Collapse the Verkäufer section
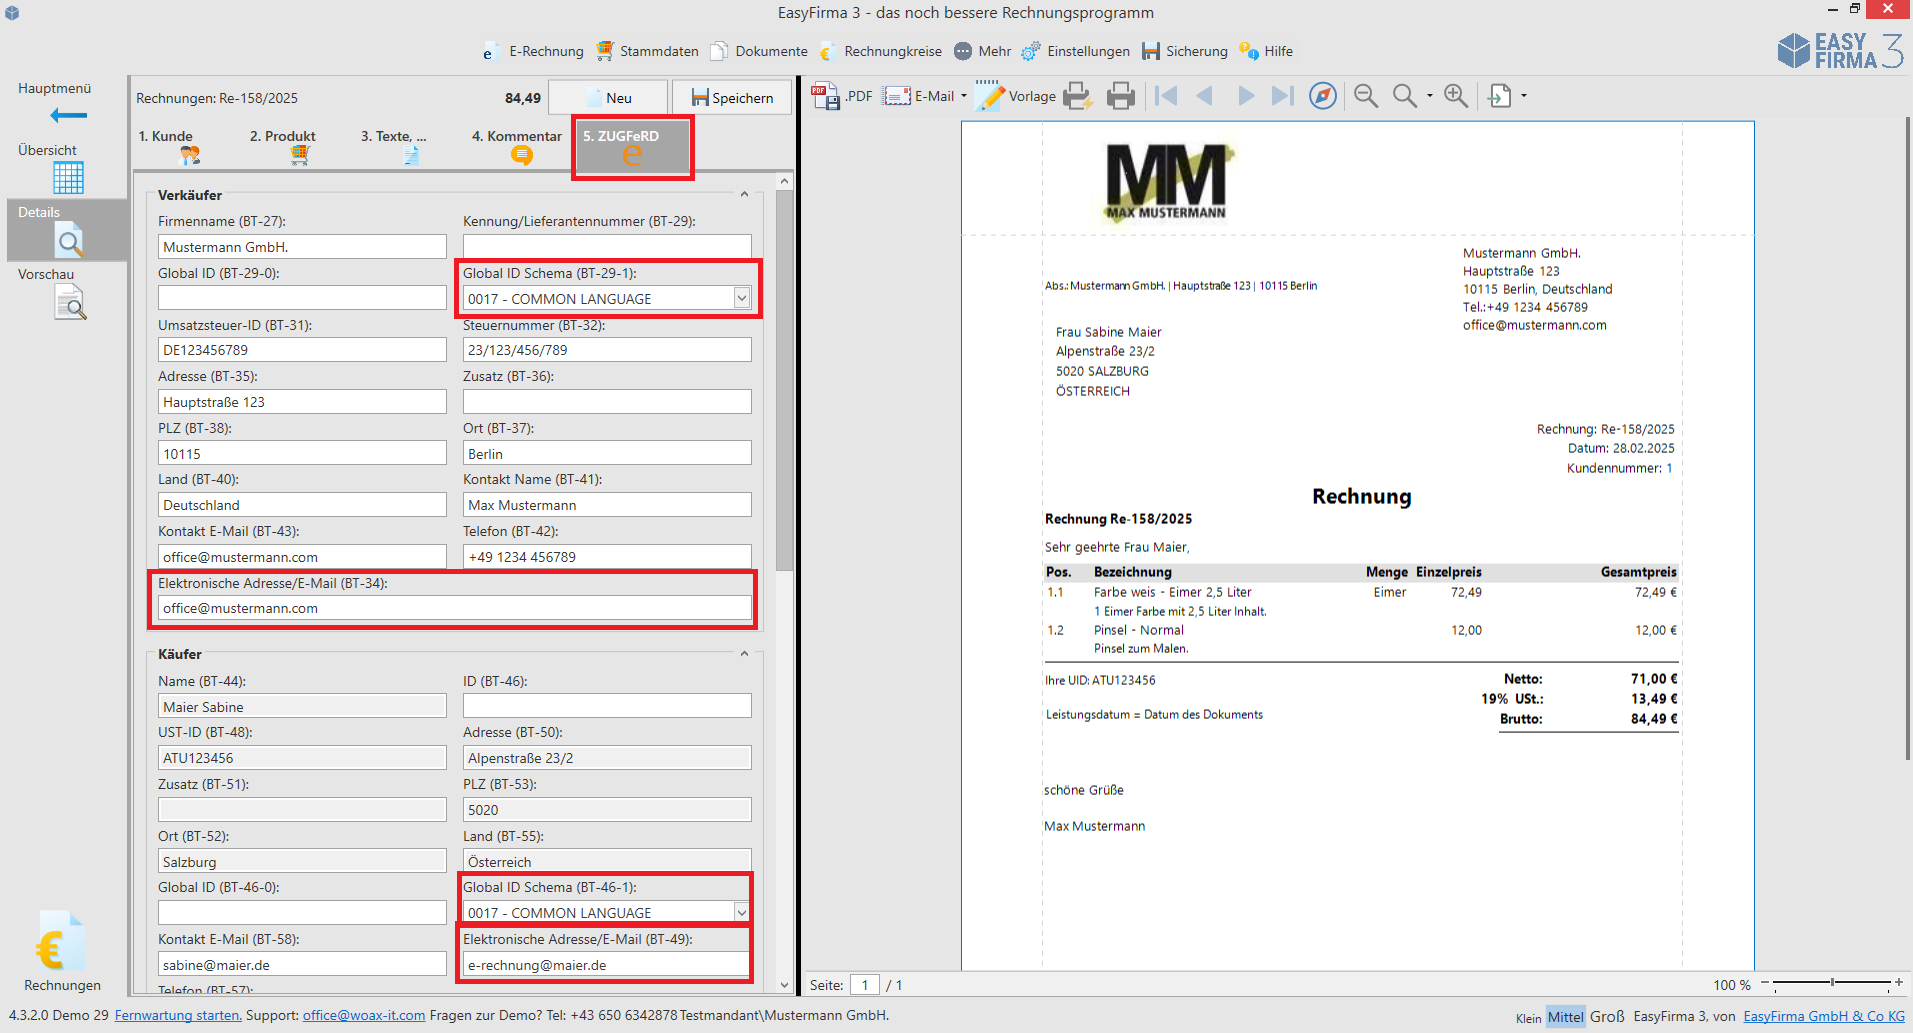Screen dimensions: 1913x1033 [744, 195]
